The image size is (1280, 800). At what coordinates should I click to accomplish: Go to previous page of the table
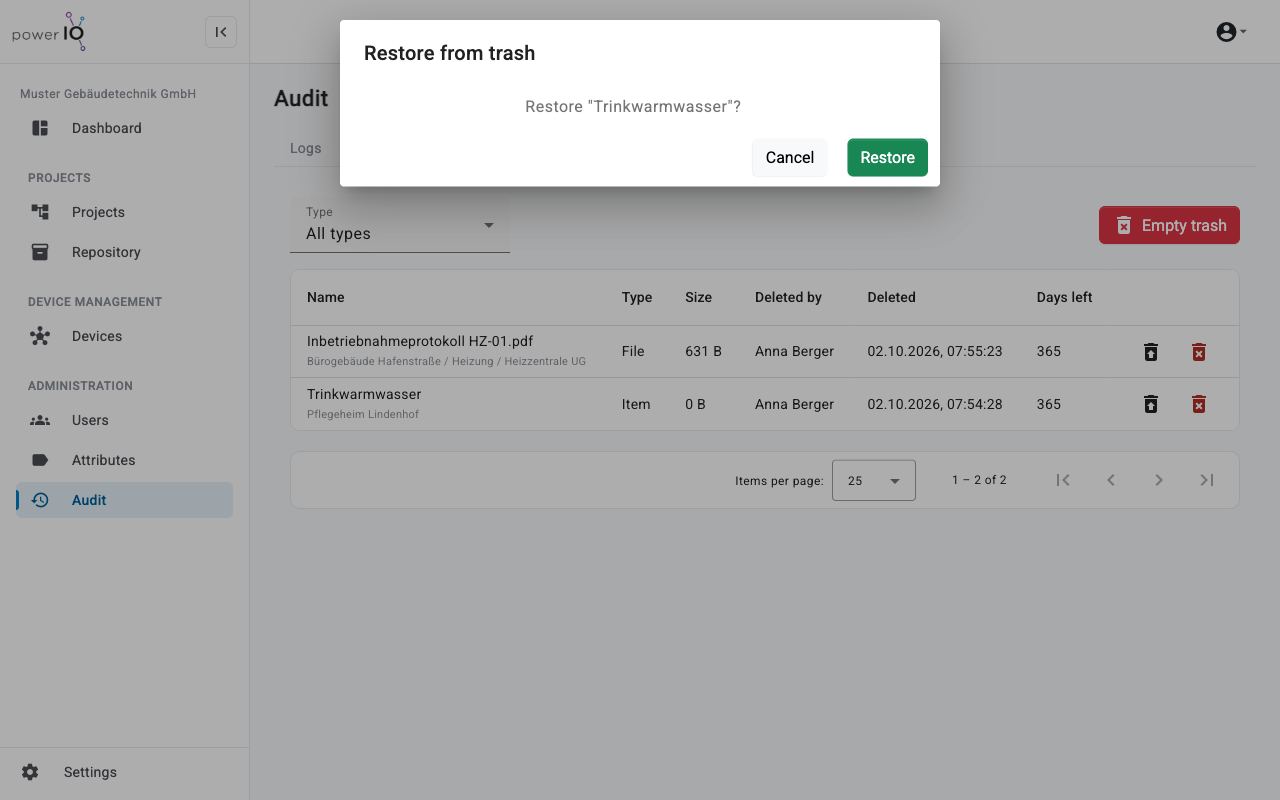coord(1111,480)
